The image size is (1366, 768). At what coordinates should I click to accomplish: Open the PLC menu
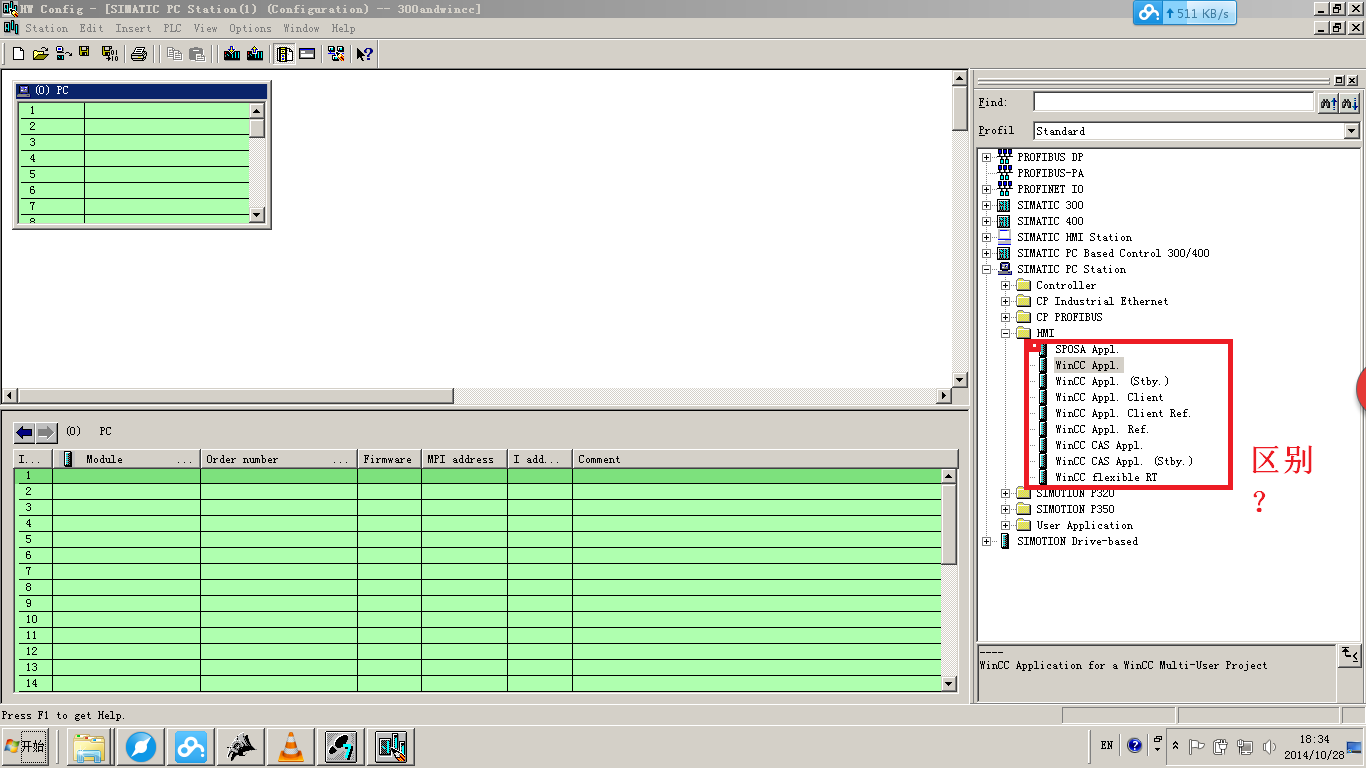click(172, 28)
